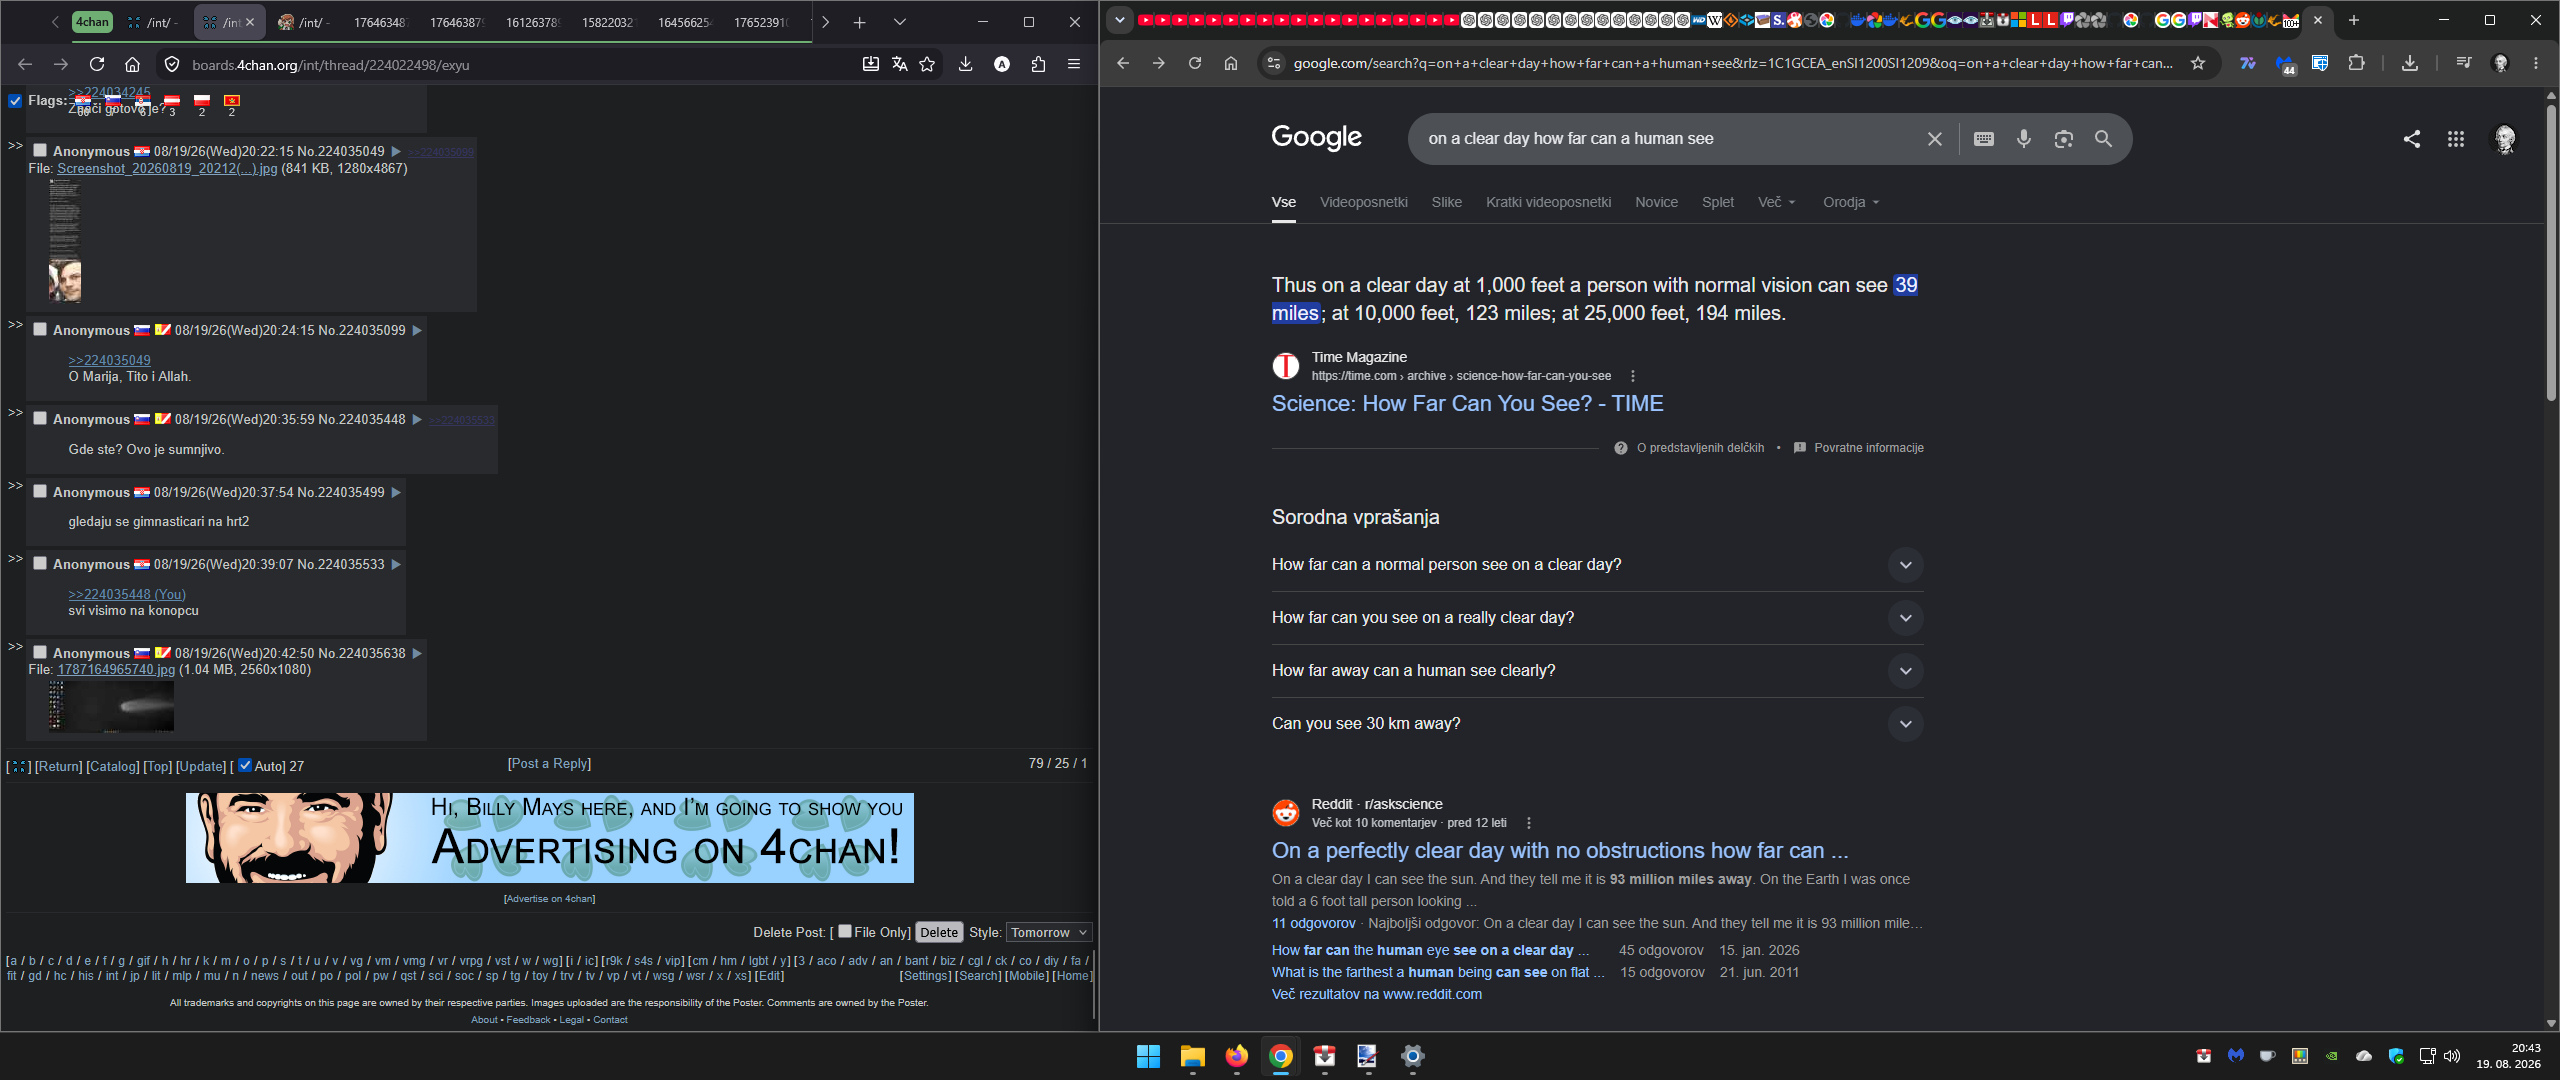Open the Orodja tools dropdown
Screen dimensions: 2560x1080
(1851, 202)
